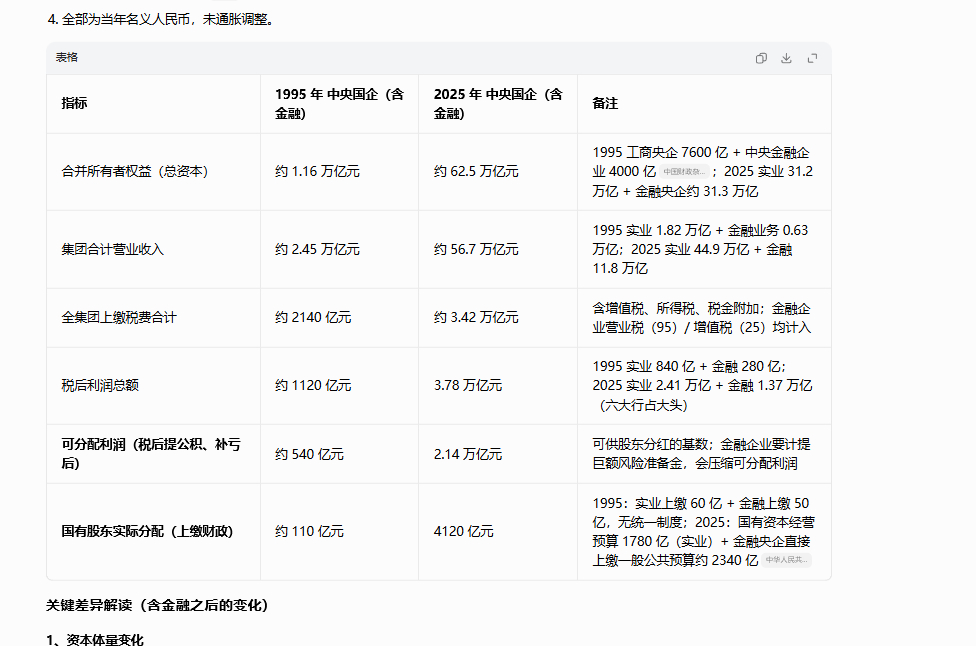Screen dimensions: 976x646
Task: Click the 约 56.7 万亿元 cell
Action: pos(476,249)
